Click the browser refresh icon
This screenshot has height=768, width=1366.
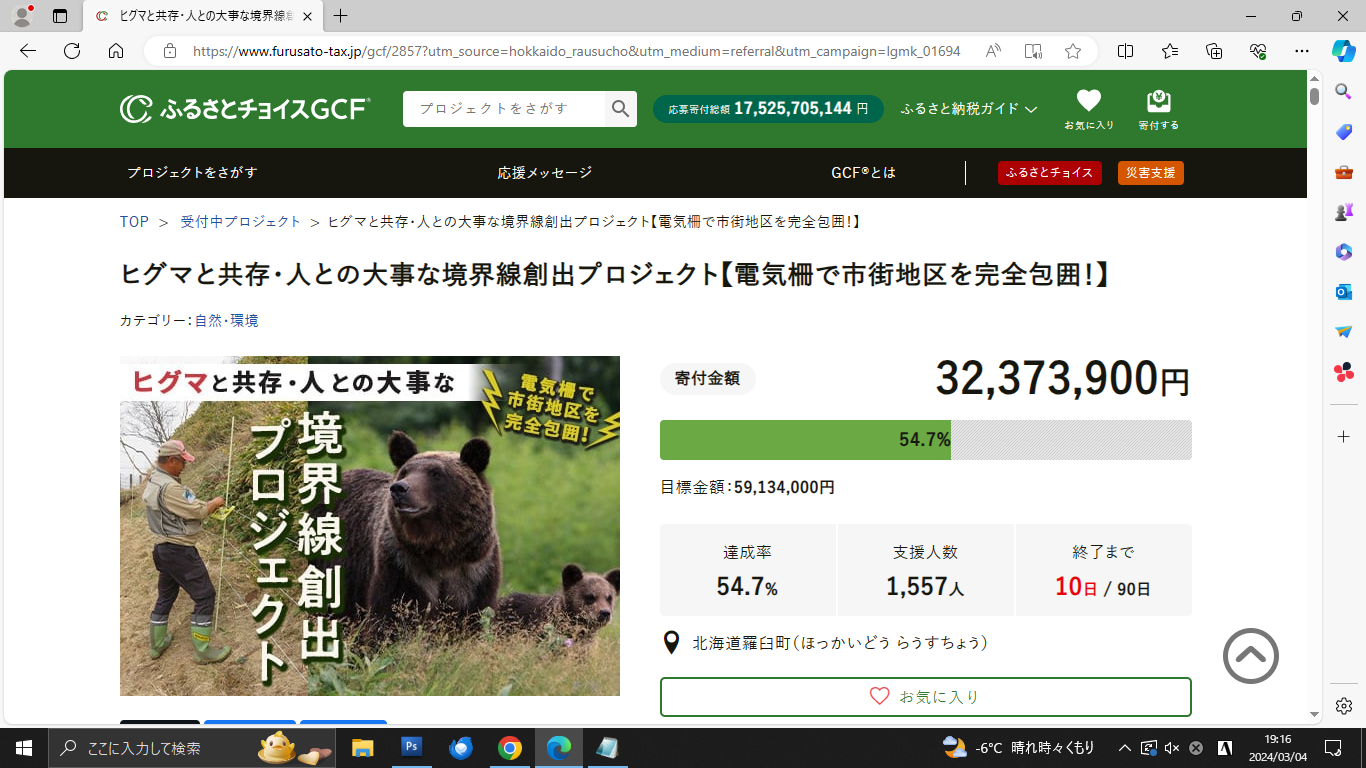pyautogui.click(x=72, y=51)
